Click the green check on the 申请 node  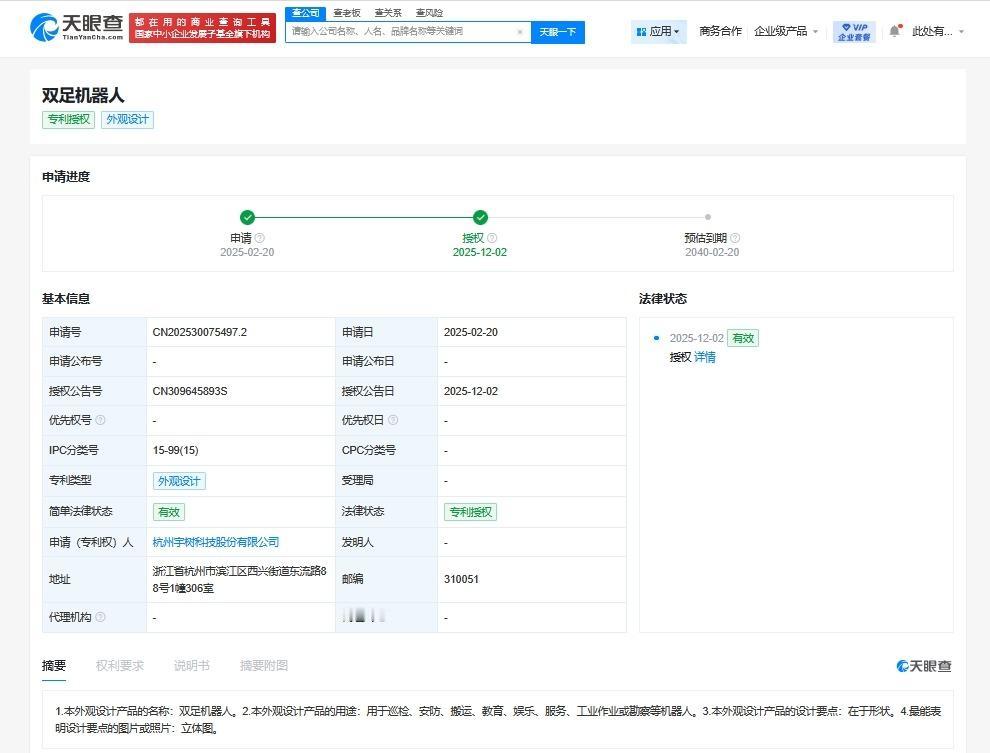(x=247, y=216)
